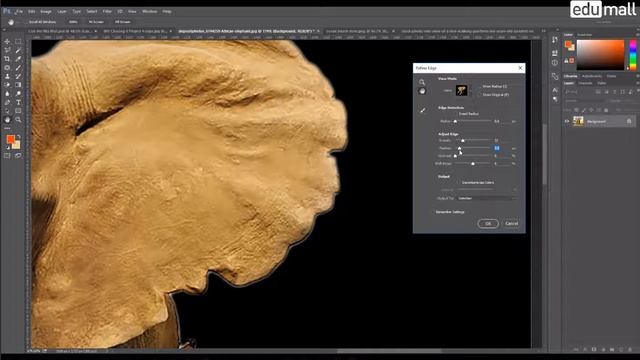
Task: Toggle lock transparent pixels
Action: [x=576, y=110]
